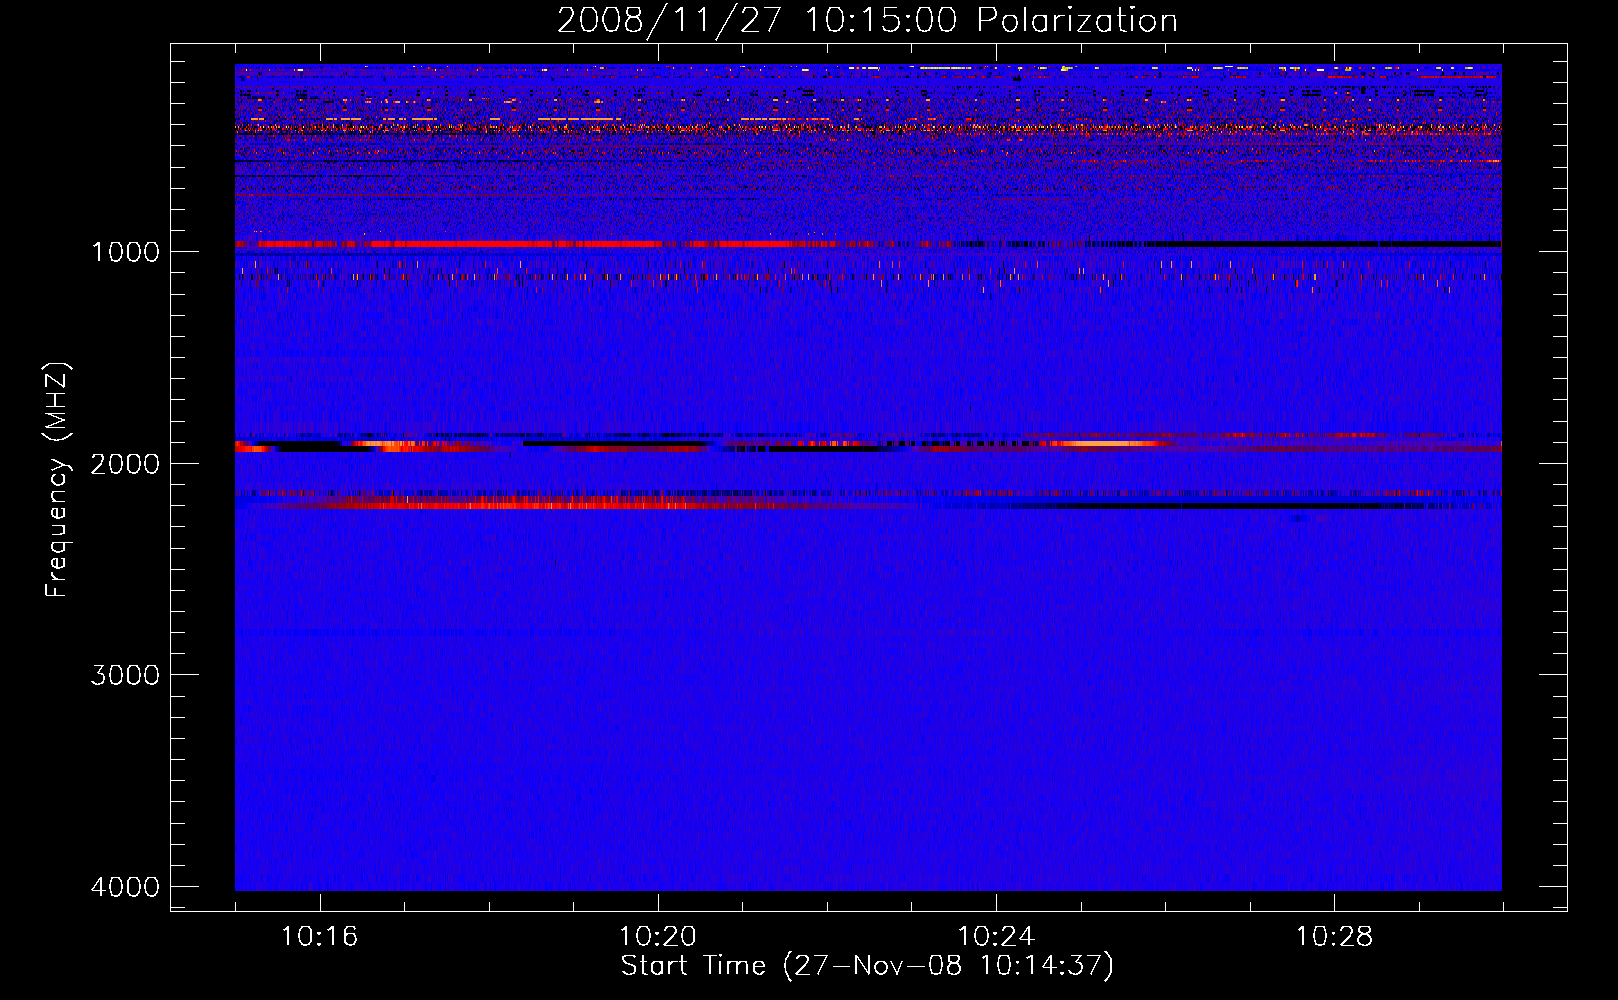The height and width of the screenshot is (1000, 1618).
Task: Click the '2000' frequency tick label
Action: pos(125,463)
